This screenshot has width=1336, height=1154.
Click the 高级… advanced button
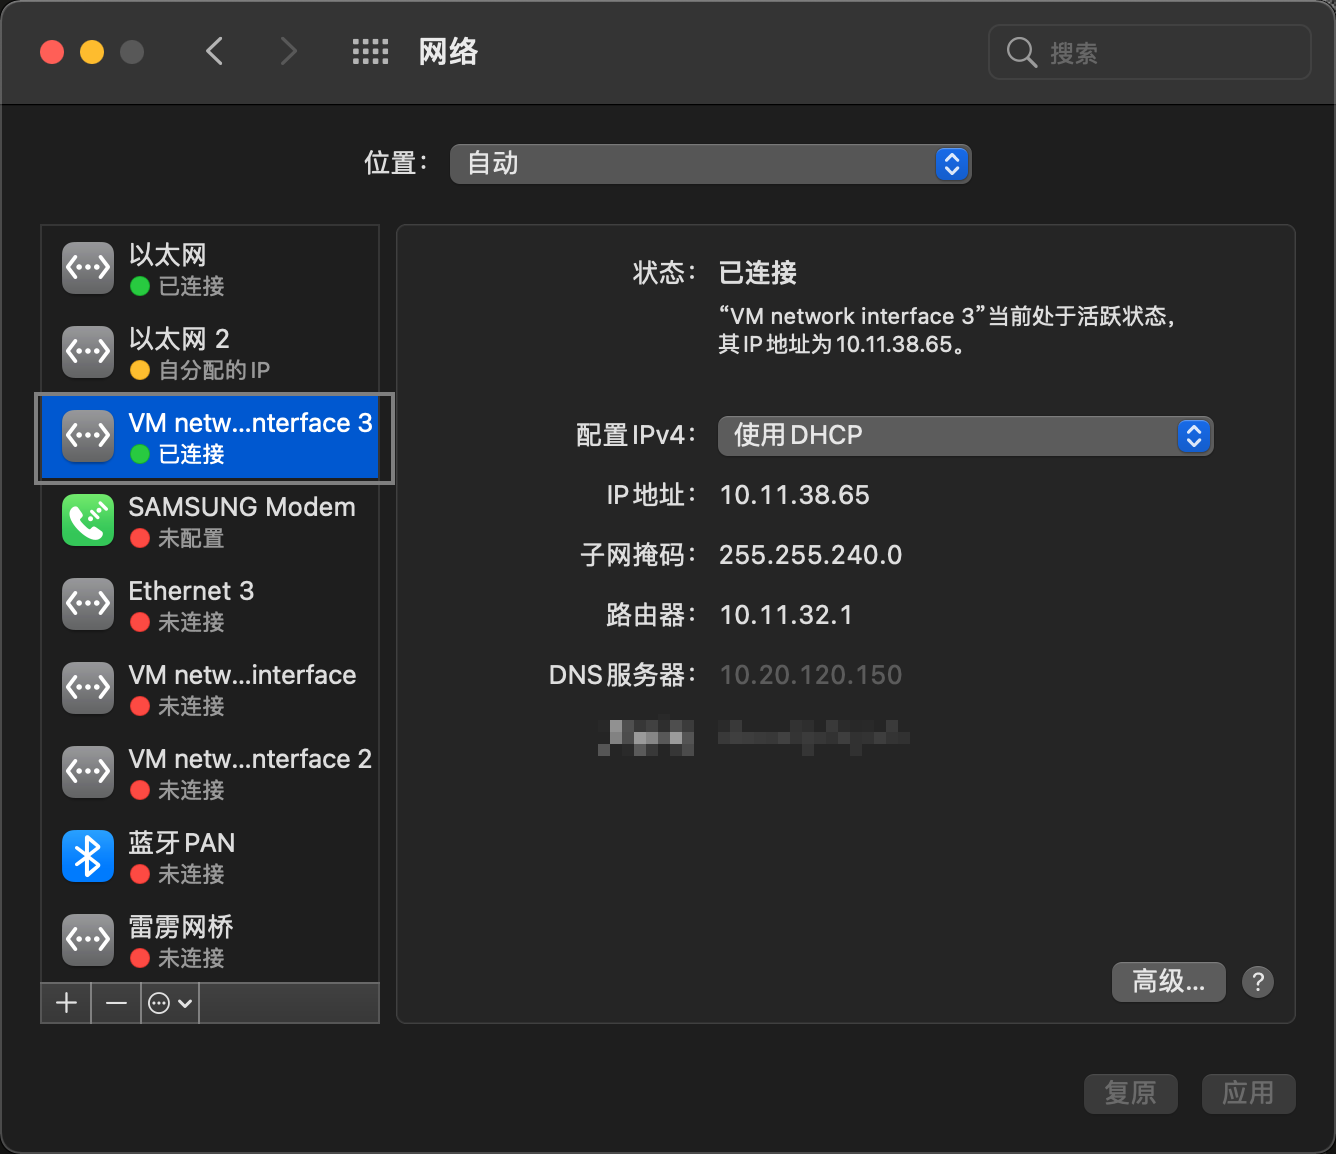point(1168,982)
